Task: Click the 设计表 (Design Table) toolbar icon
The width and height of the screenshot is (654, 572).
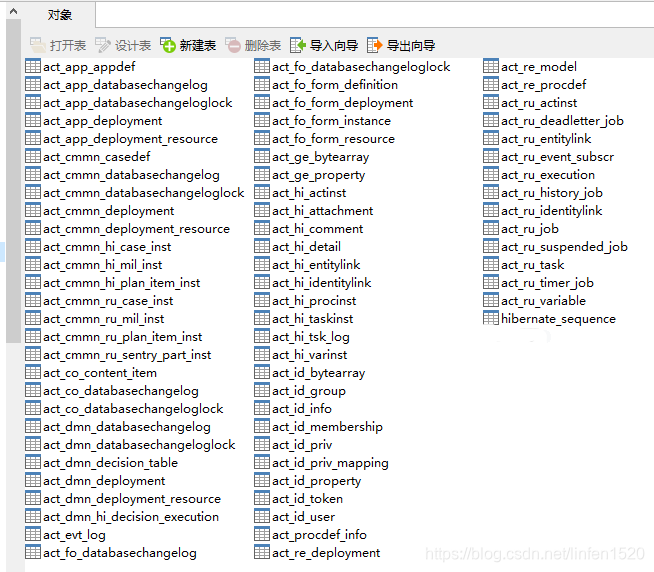Action: tap(103, 45)
